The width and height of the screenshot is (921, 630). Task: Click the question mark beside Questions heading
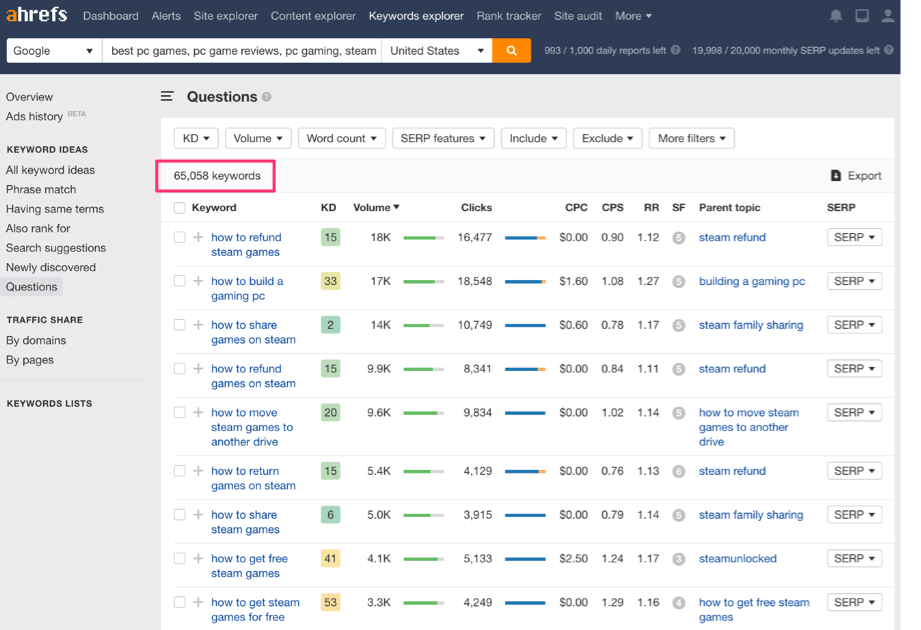pos(267,97)
